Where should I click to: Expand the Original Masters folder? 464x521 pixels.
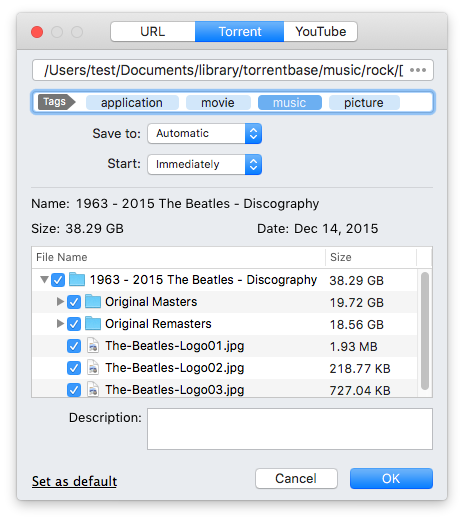60,302
